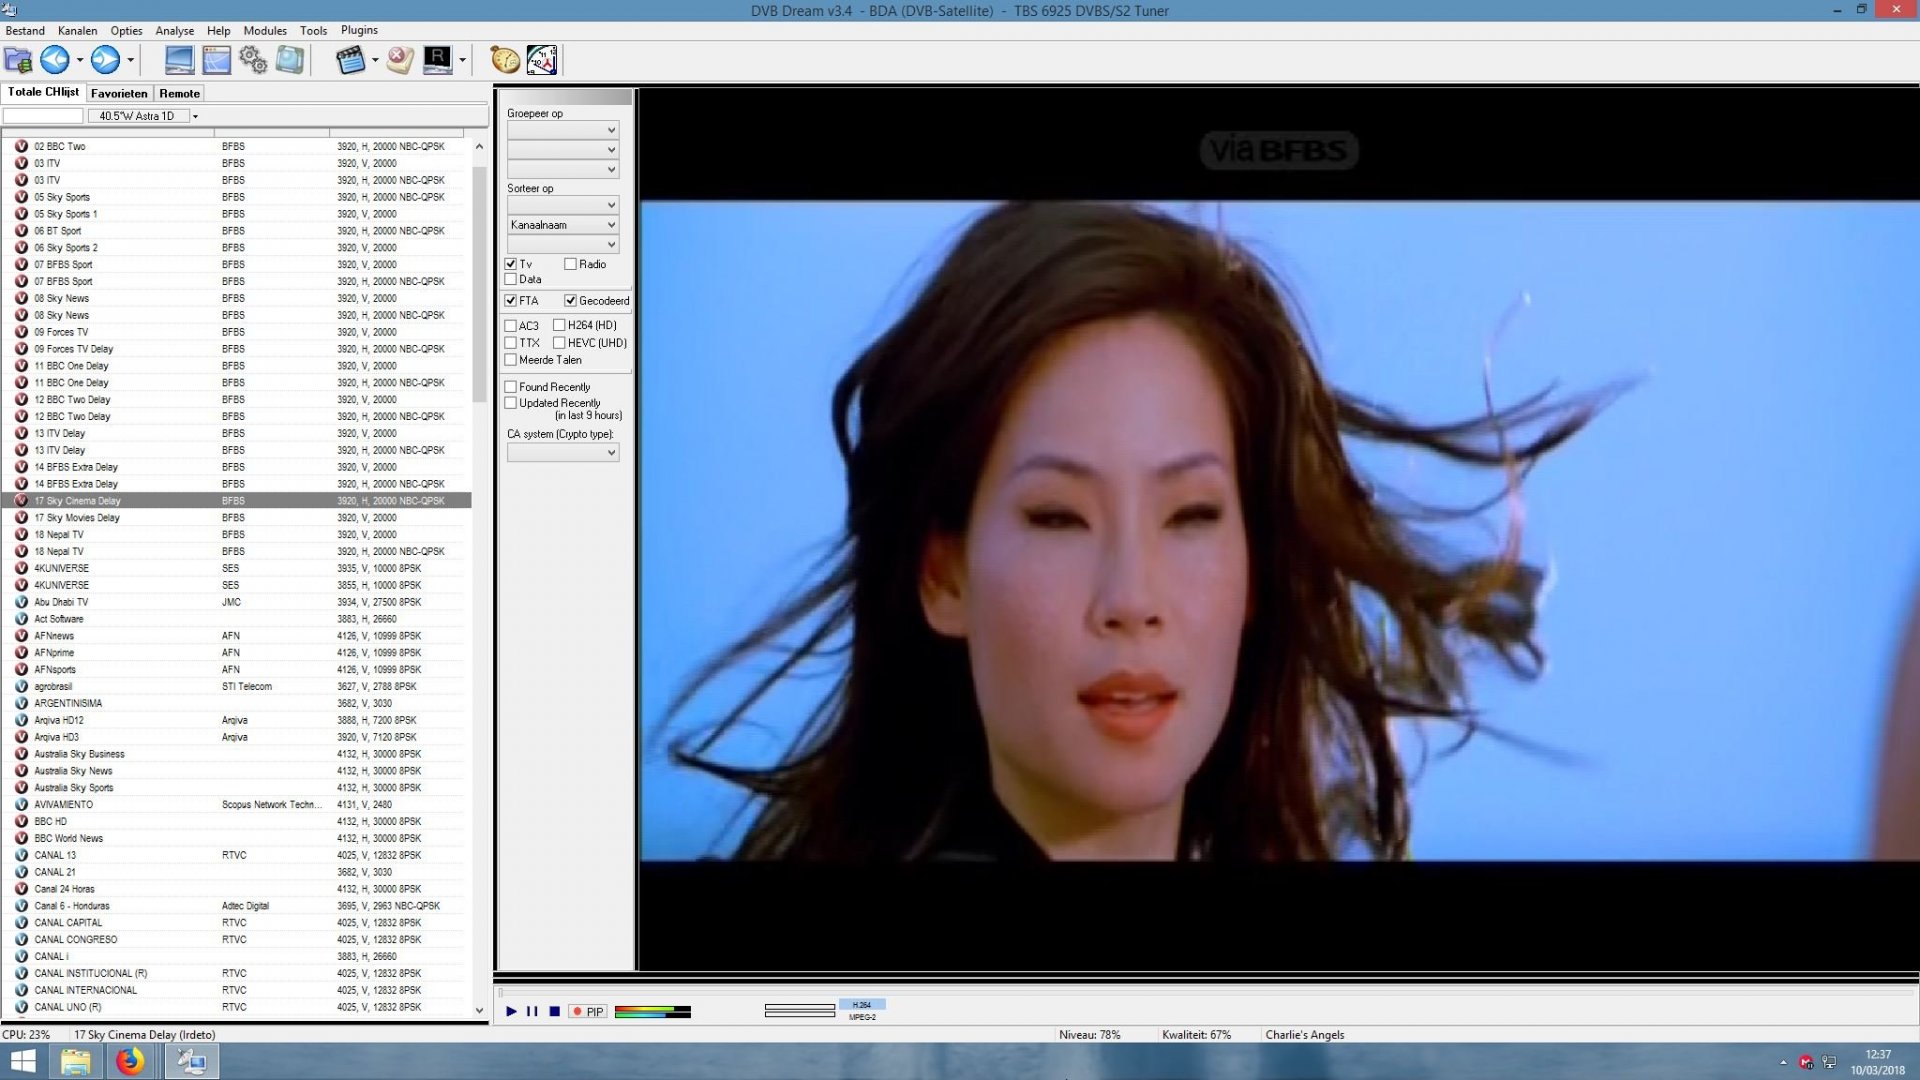Select the 17 Sky Cinema Delay channel
The height and width of the screenshot is (1080, 1920).
80,500
